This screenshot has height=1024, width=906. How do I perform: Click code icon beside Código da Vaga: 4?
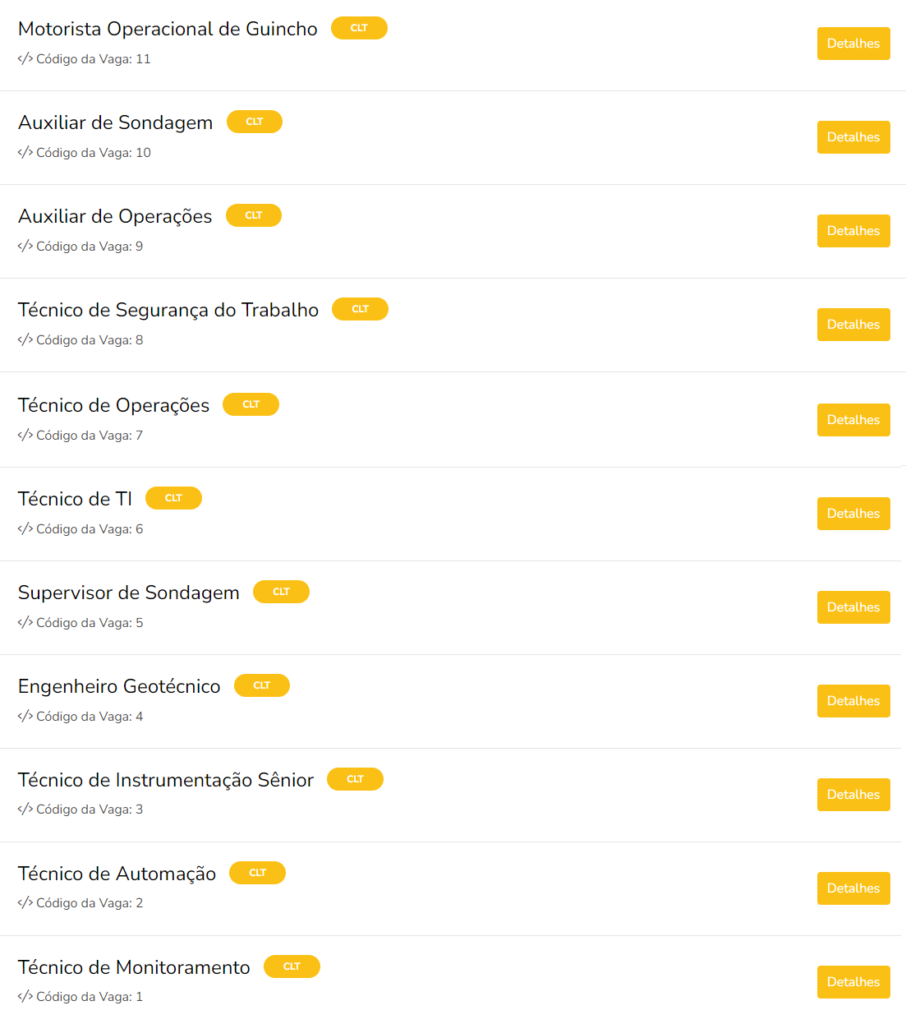tap(25, 716)
